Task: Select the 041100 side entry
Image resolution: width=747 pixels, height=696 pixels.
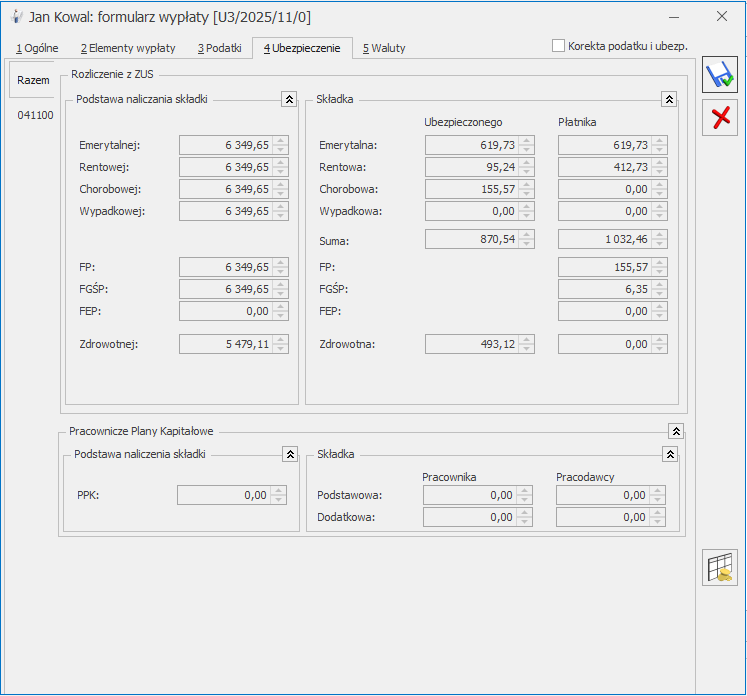Action: point(35,115)
